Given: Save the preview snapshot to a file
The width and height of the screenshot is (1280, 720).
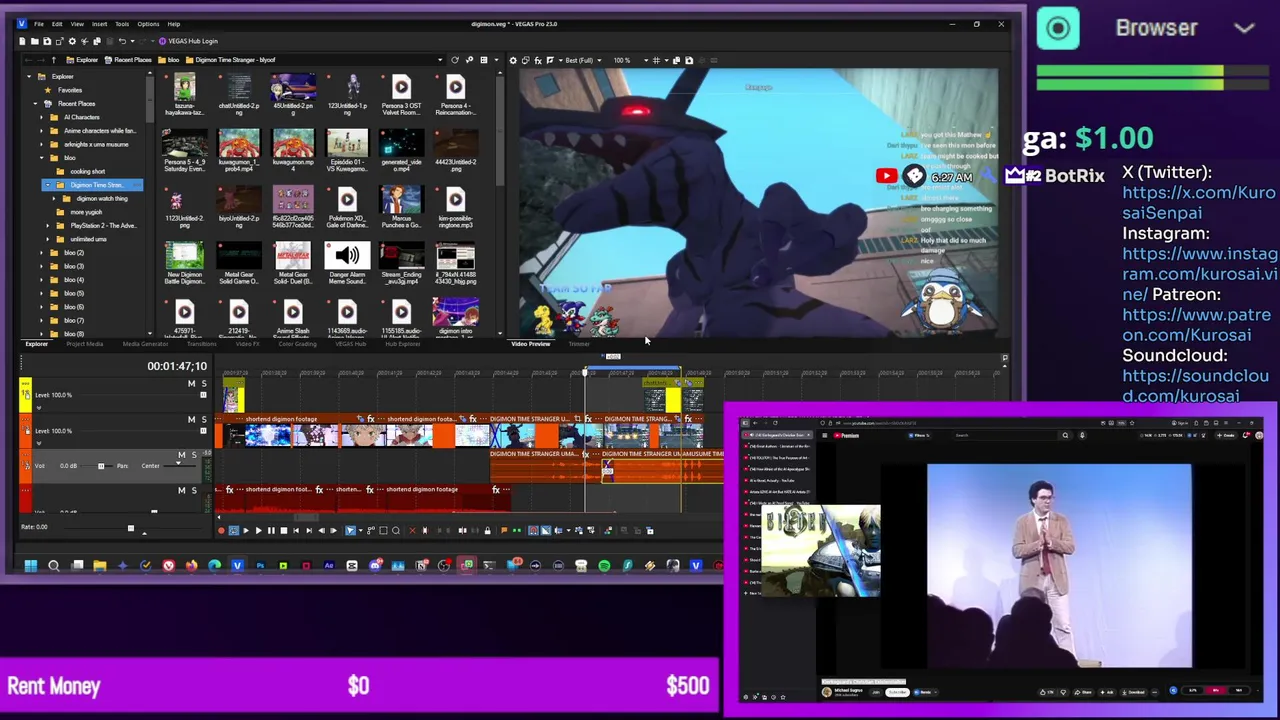Looking at the screenshot, I should pos(689,60).
